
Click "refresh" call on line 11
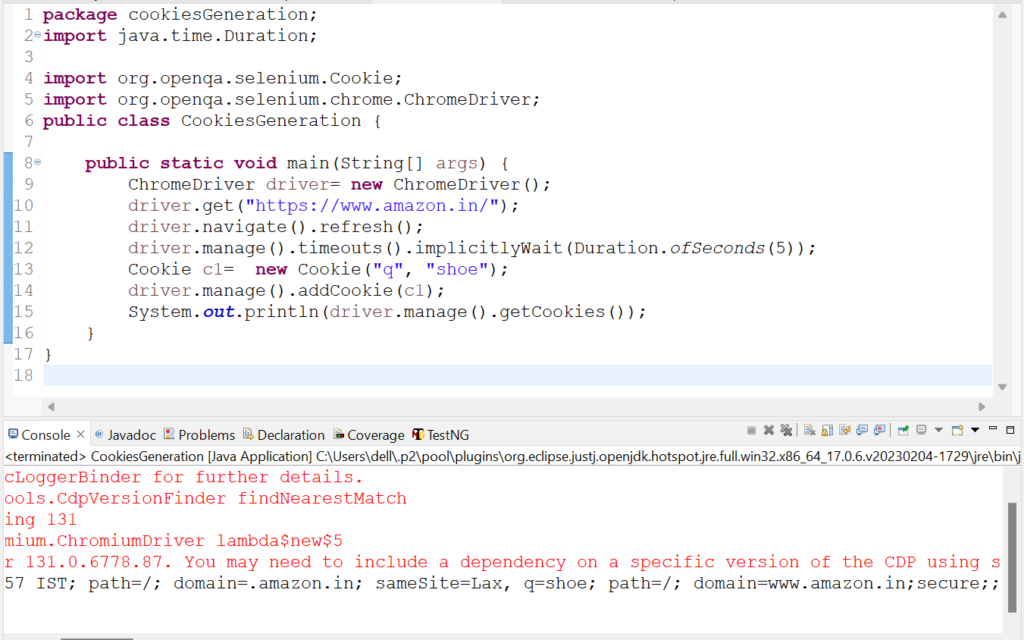[357, 227]
